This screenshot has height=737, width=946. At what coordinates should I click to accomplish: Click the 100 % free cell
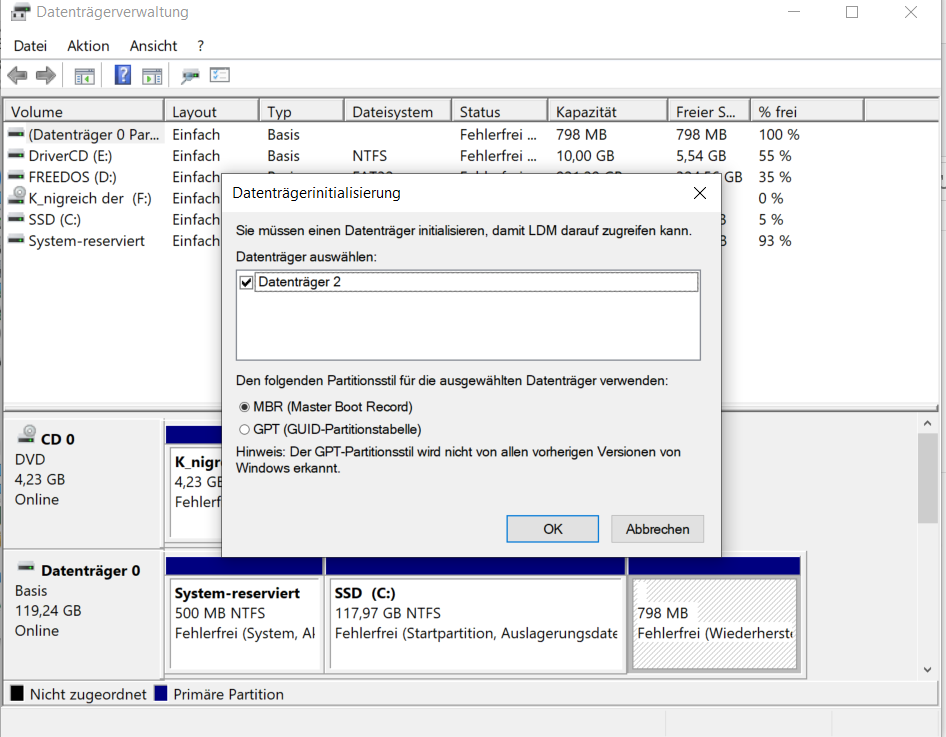pos(779,134)
